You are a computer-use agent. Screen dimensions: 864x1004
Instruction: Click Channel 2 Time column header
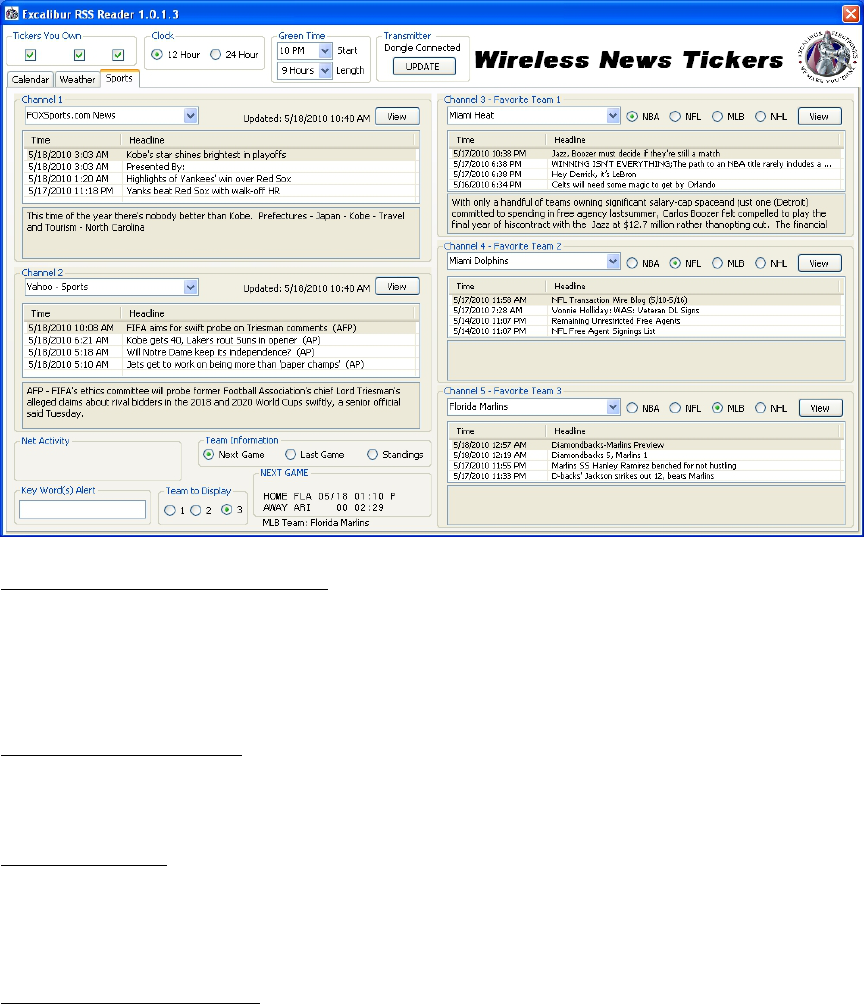(72, 313)
